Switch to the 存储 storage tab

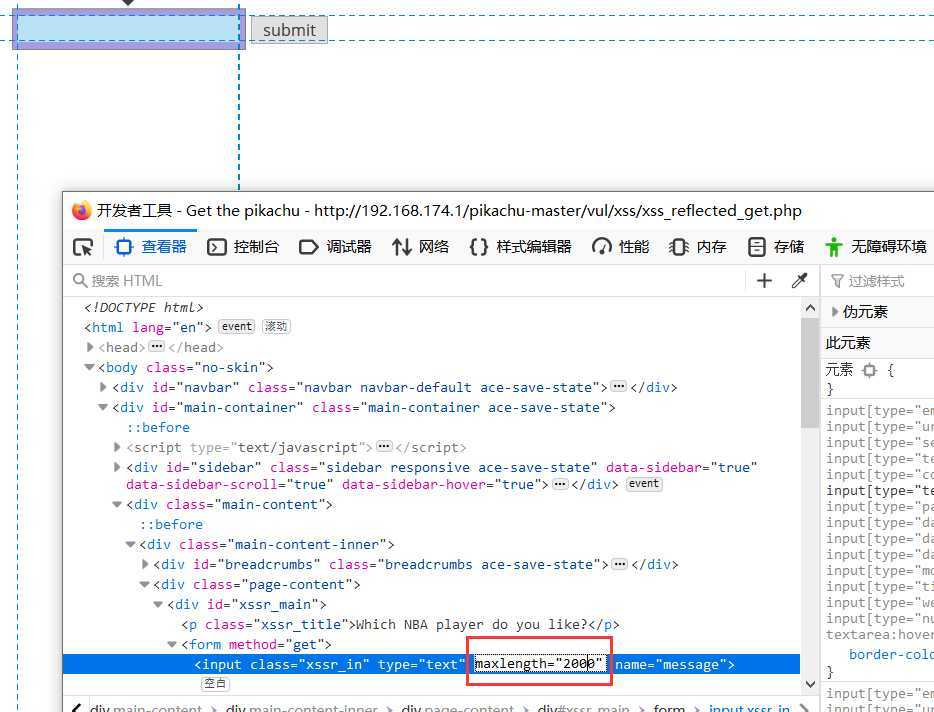pyautogui.click(x=776, y=247)
